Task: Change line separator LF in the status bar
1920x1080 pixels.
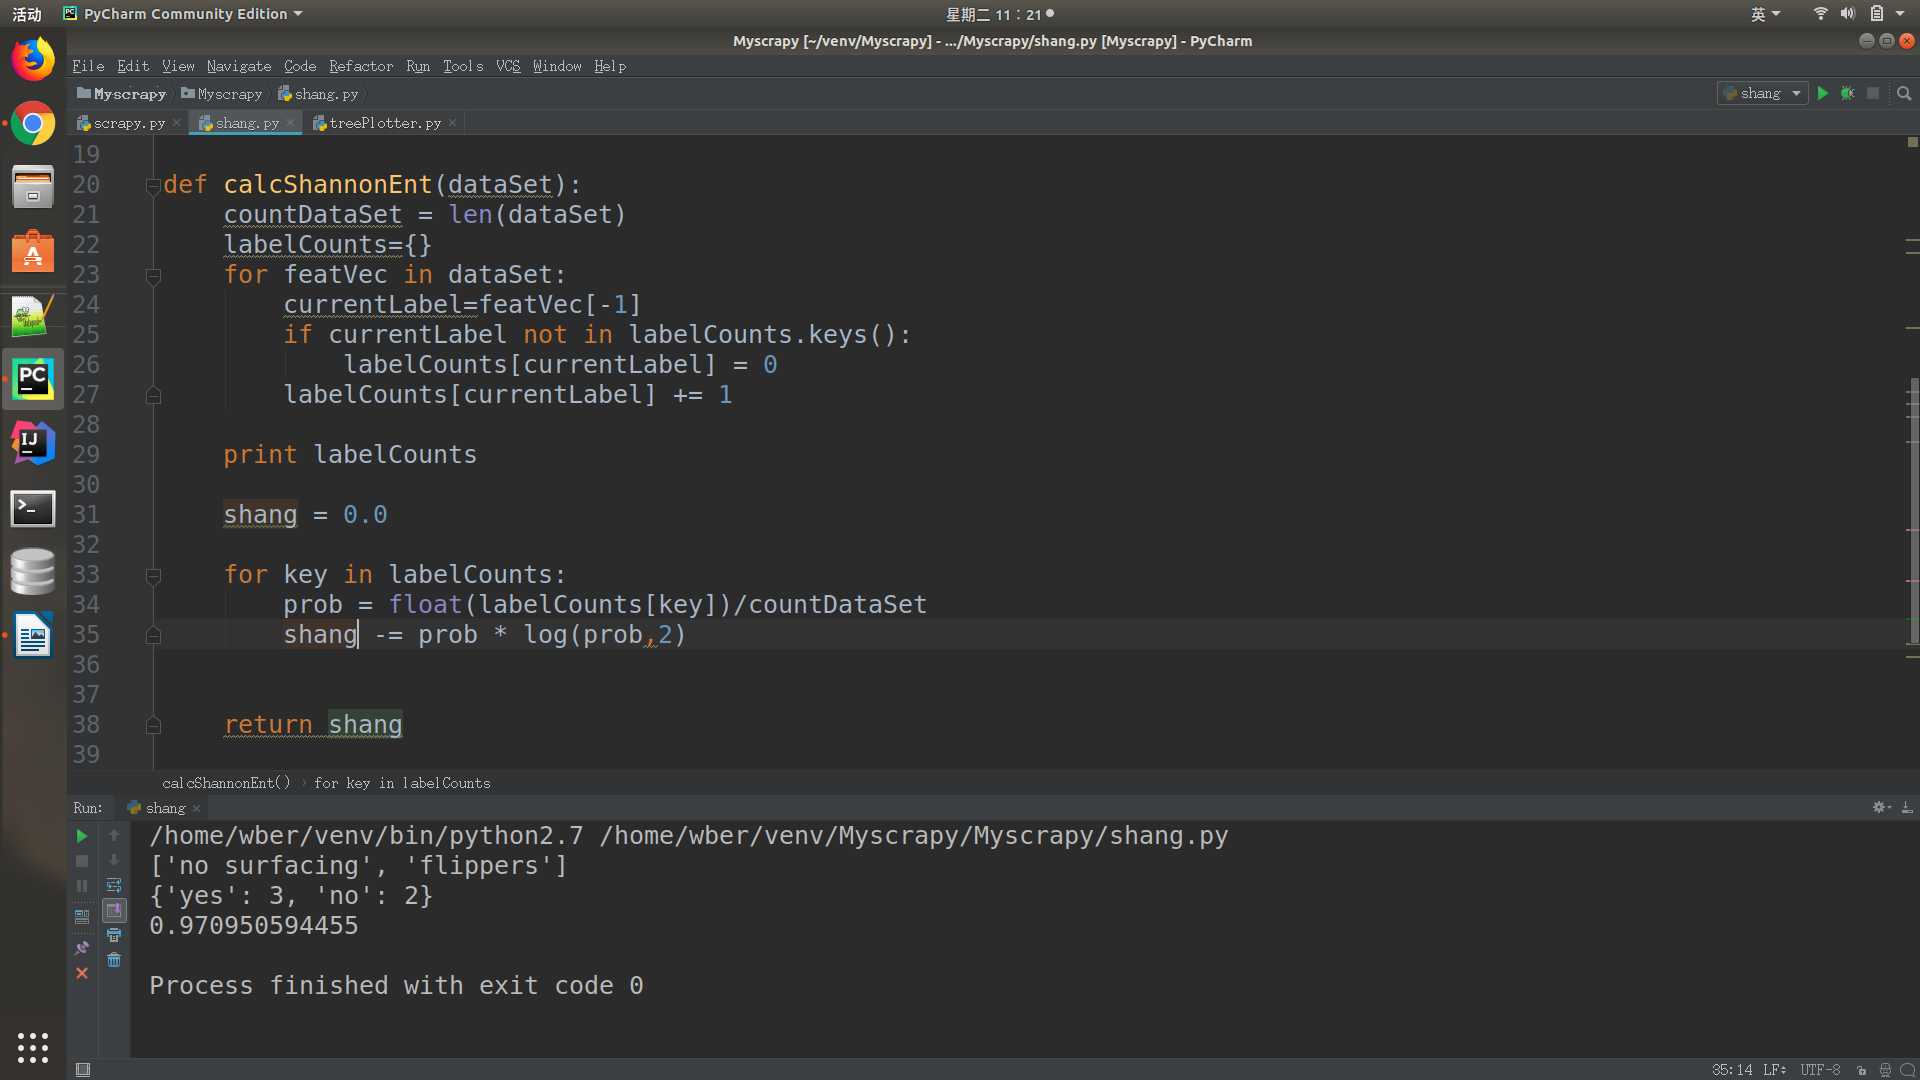Action: 1775,1070
